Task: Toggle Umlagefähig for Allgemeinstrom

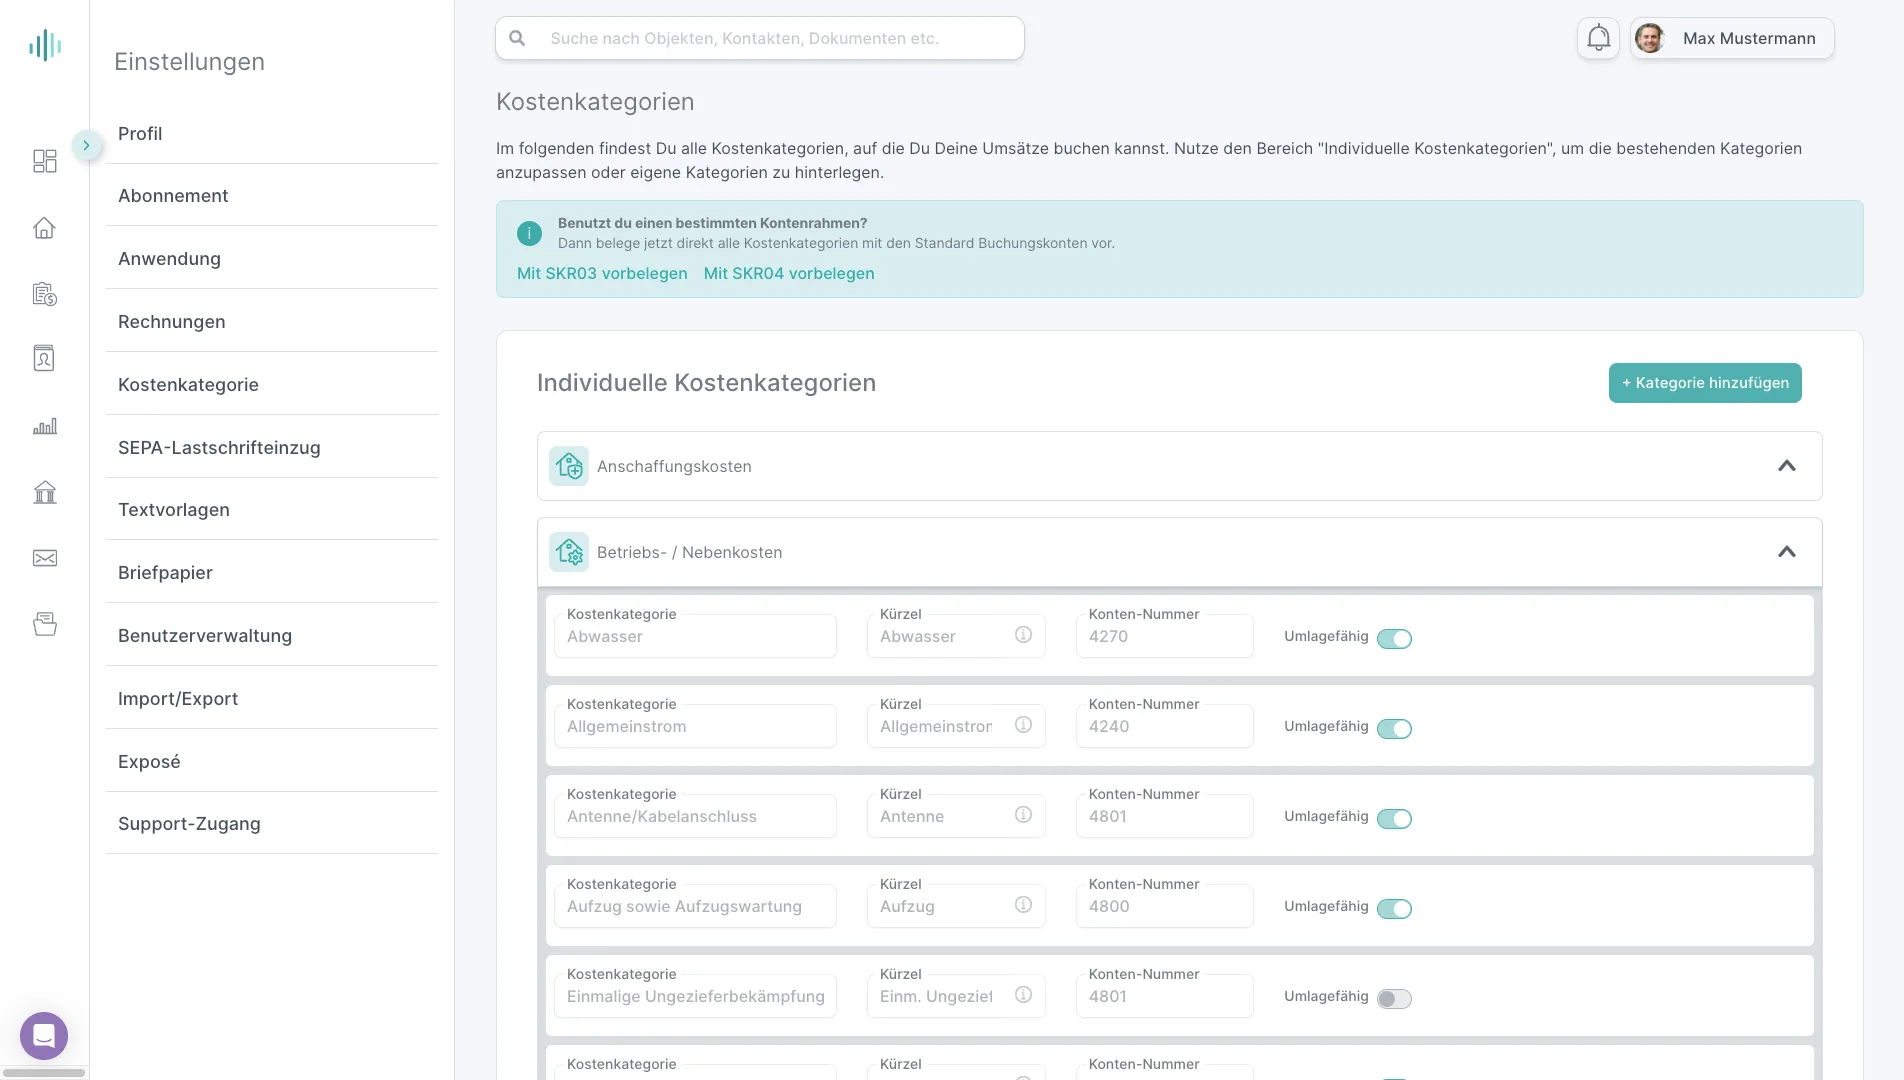Action: pyautogui.click(x=1394, y=729)
